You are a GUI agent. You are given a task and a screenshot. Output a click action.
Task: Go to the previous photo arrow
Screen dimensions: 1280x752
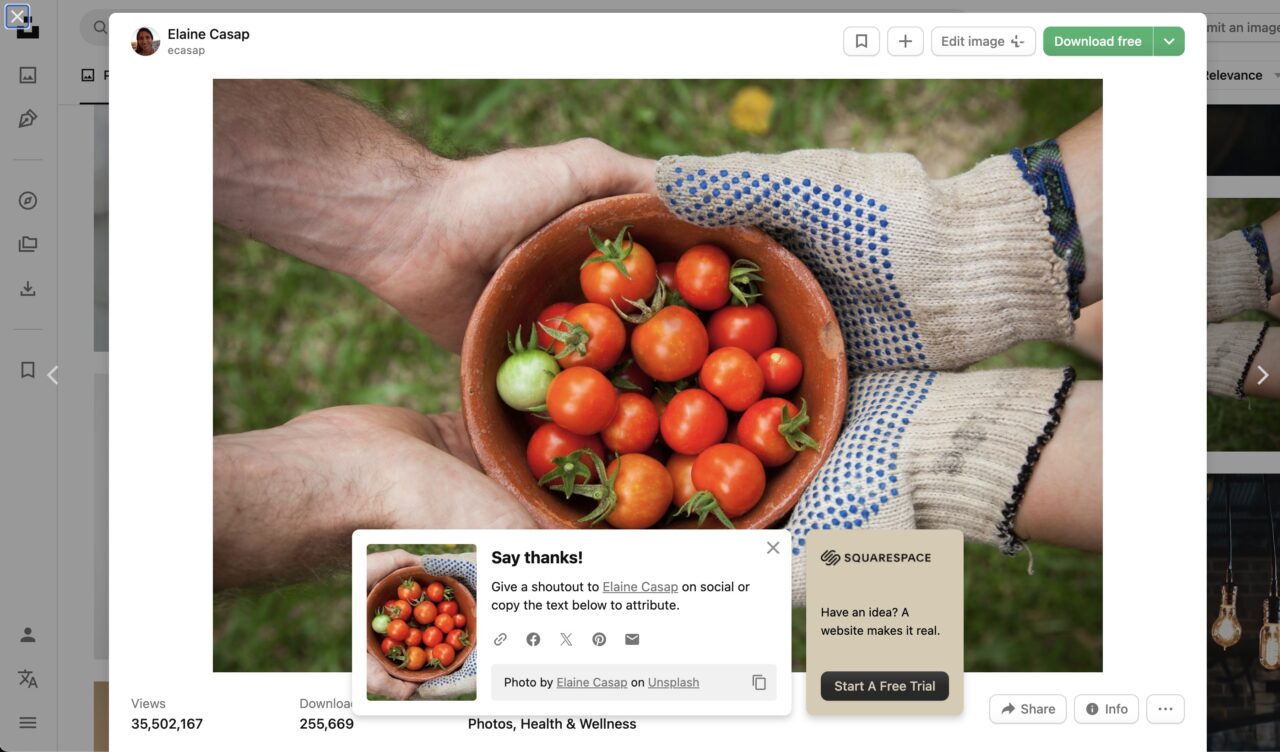(53, 375)
